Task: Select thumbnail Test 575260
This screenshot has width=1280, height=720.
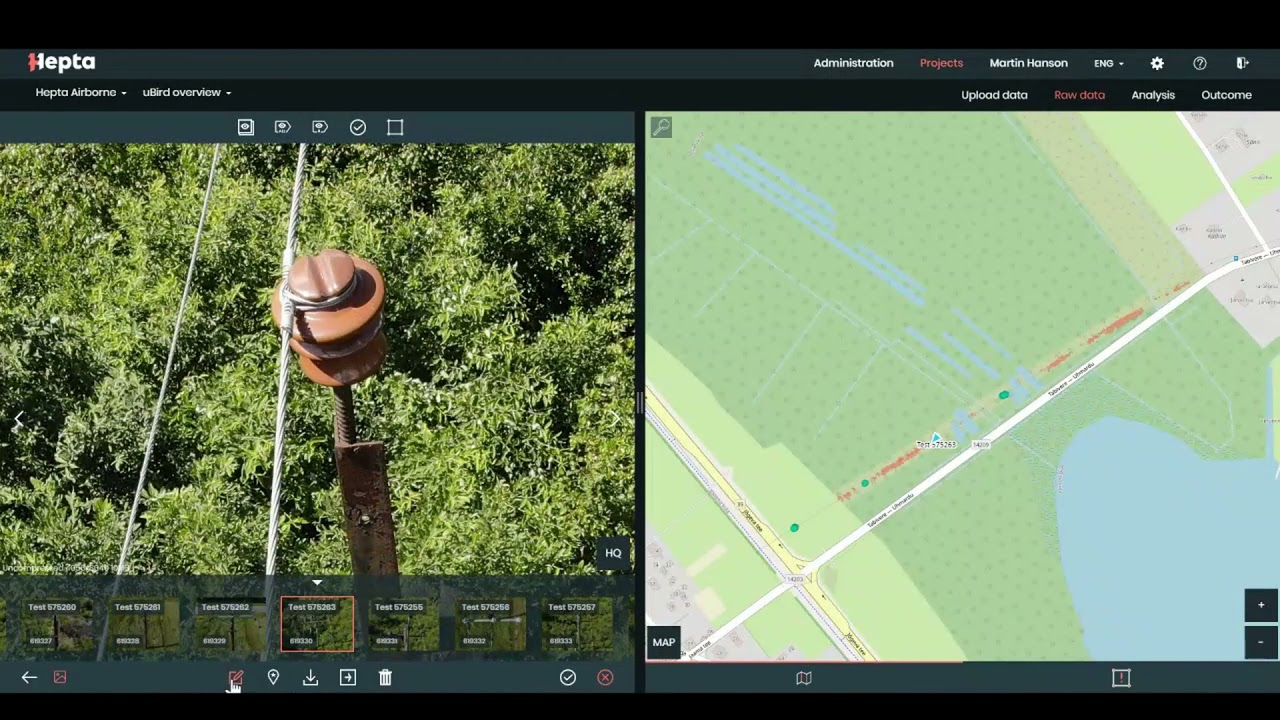Action: 55,624
